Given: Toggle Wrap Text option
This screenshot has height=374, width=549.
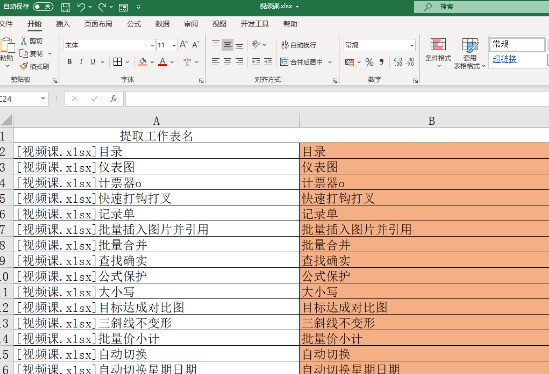Looking at the screenshot, I should click(x=299, y=44).
